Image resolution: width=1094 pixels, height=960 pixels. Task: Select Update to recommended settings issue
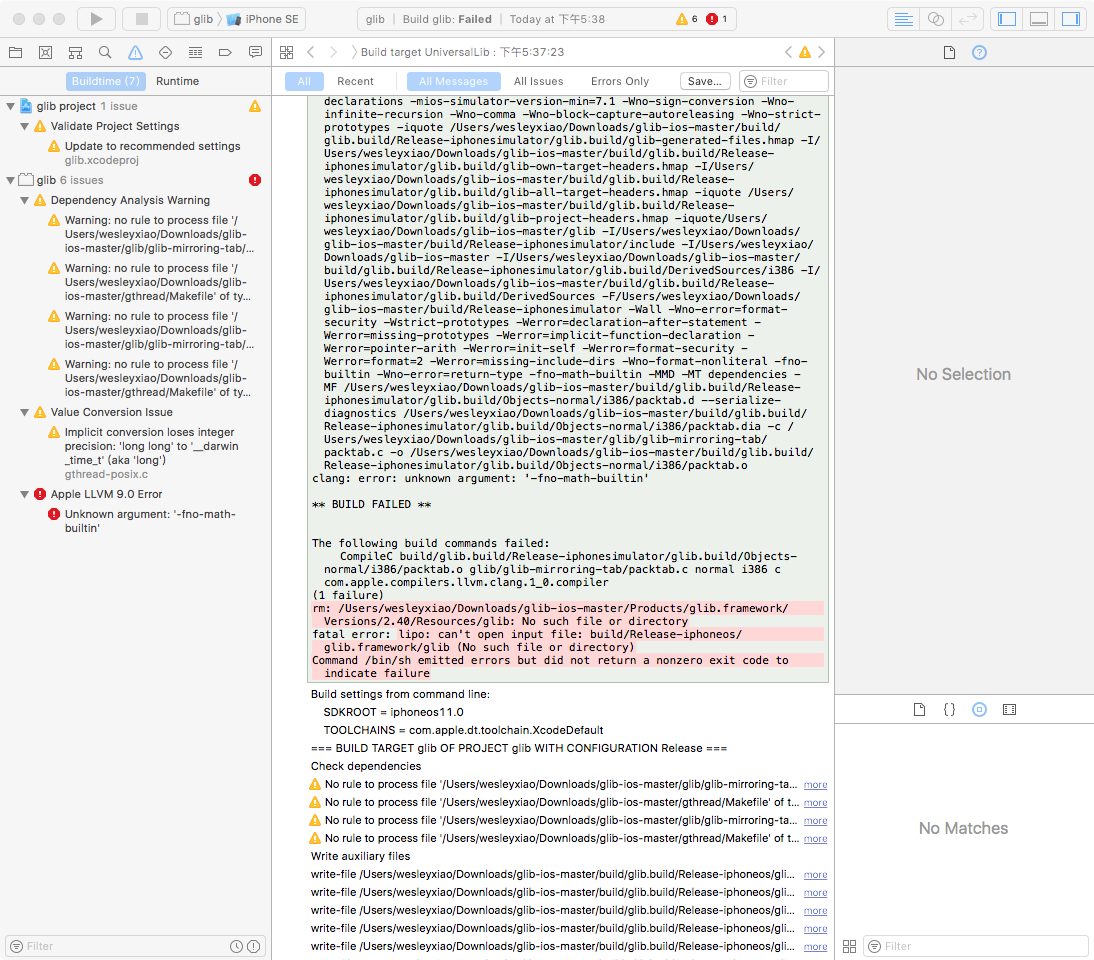(x=152, y=146)
